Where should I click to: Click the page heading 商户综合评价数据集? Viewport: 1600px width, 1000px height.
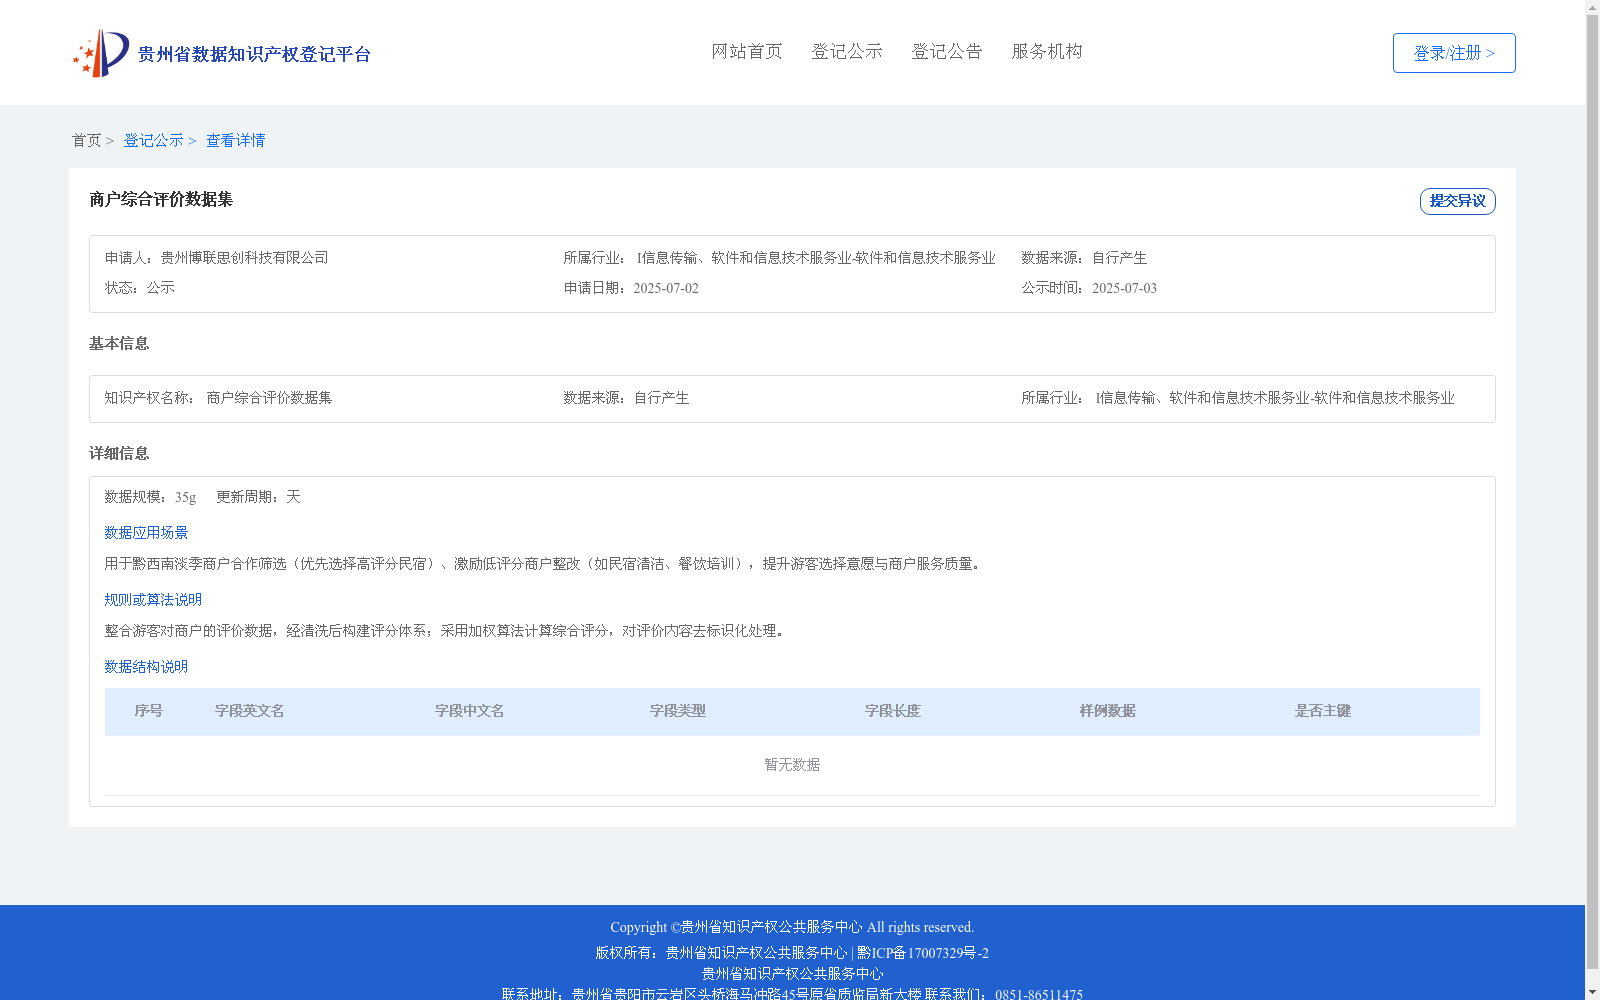tap(161, 200)
